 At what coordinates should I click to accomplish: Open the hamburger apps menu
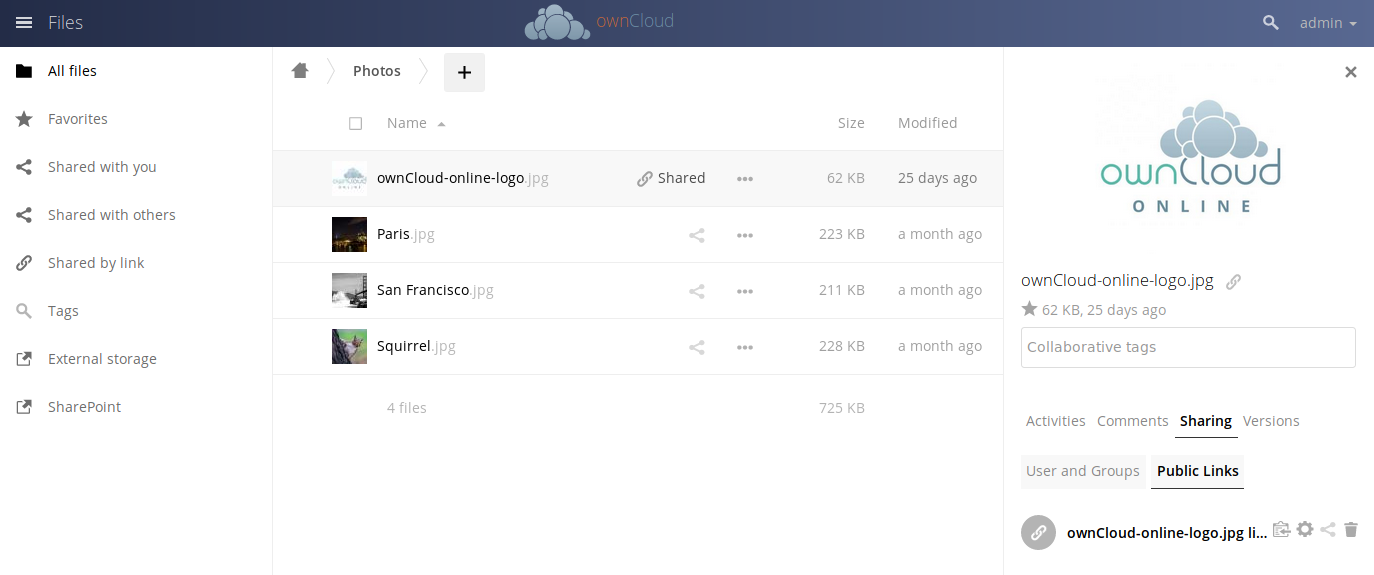pyautogui.click(x=25, y=22)
